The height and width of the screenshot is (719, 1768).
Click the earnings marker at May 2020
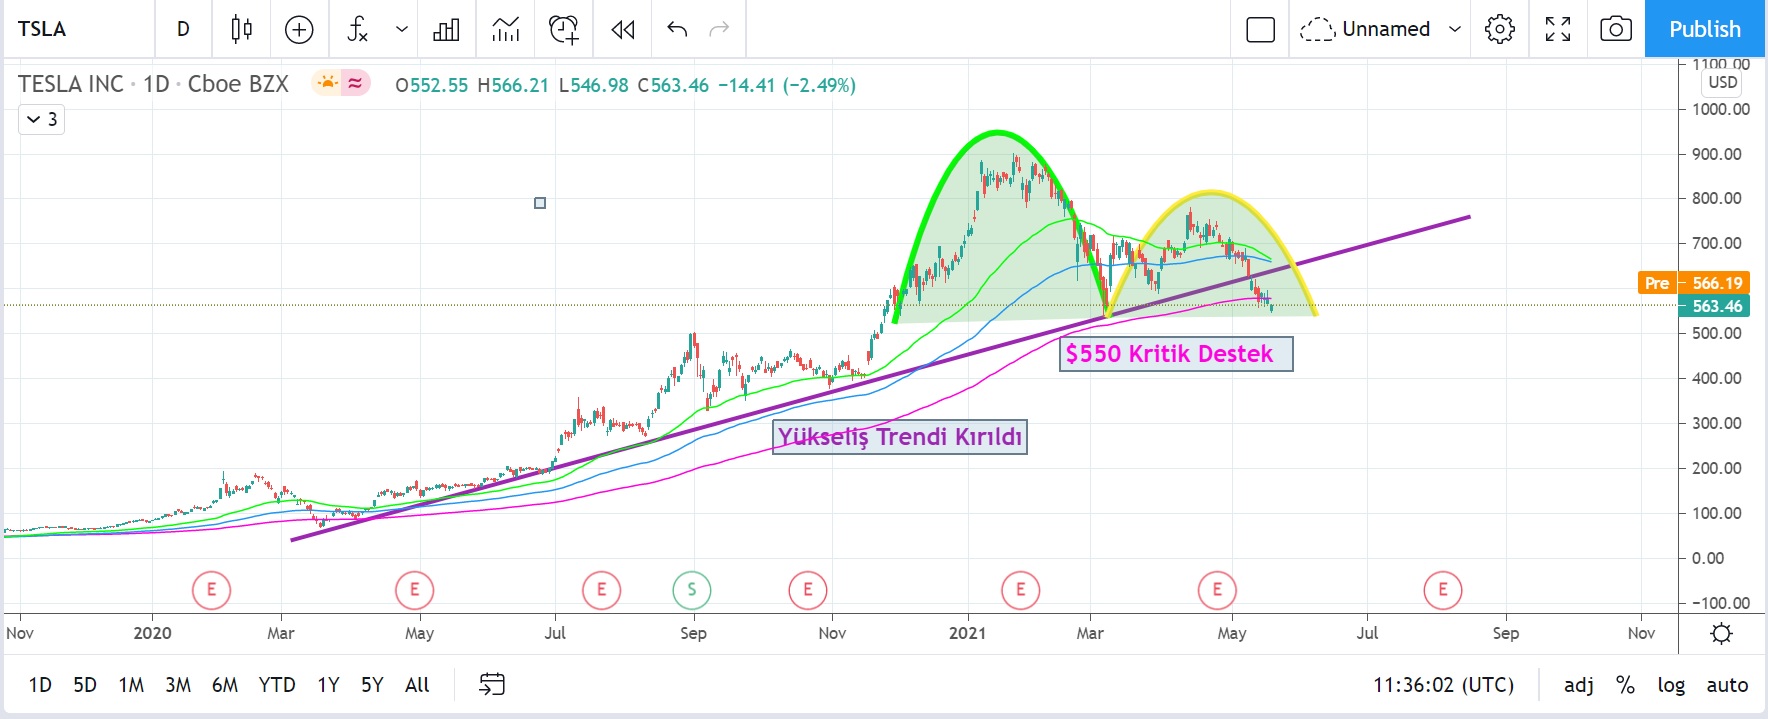point(414,590)
